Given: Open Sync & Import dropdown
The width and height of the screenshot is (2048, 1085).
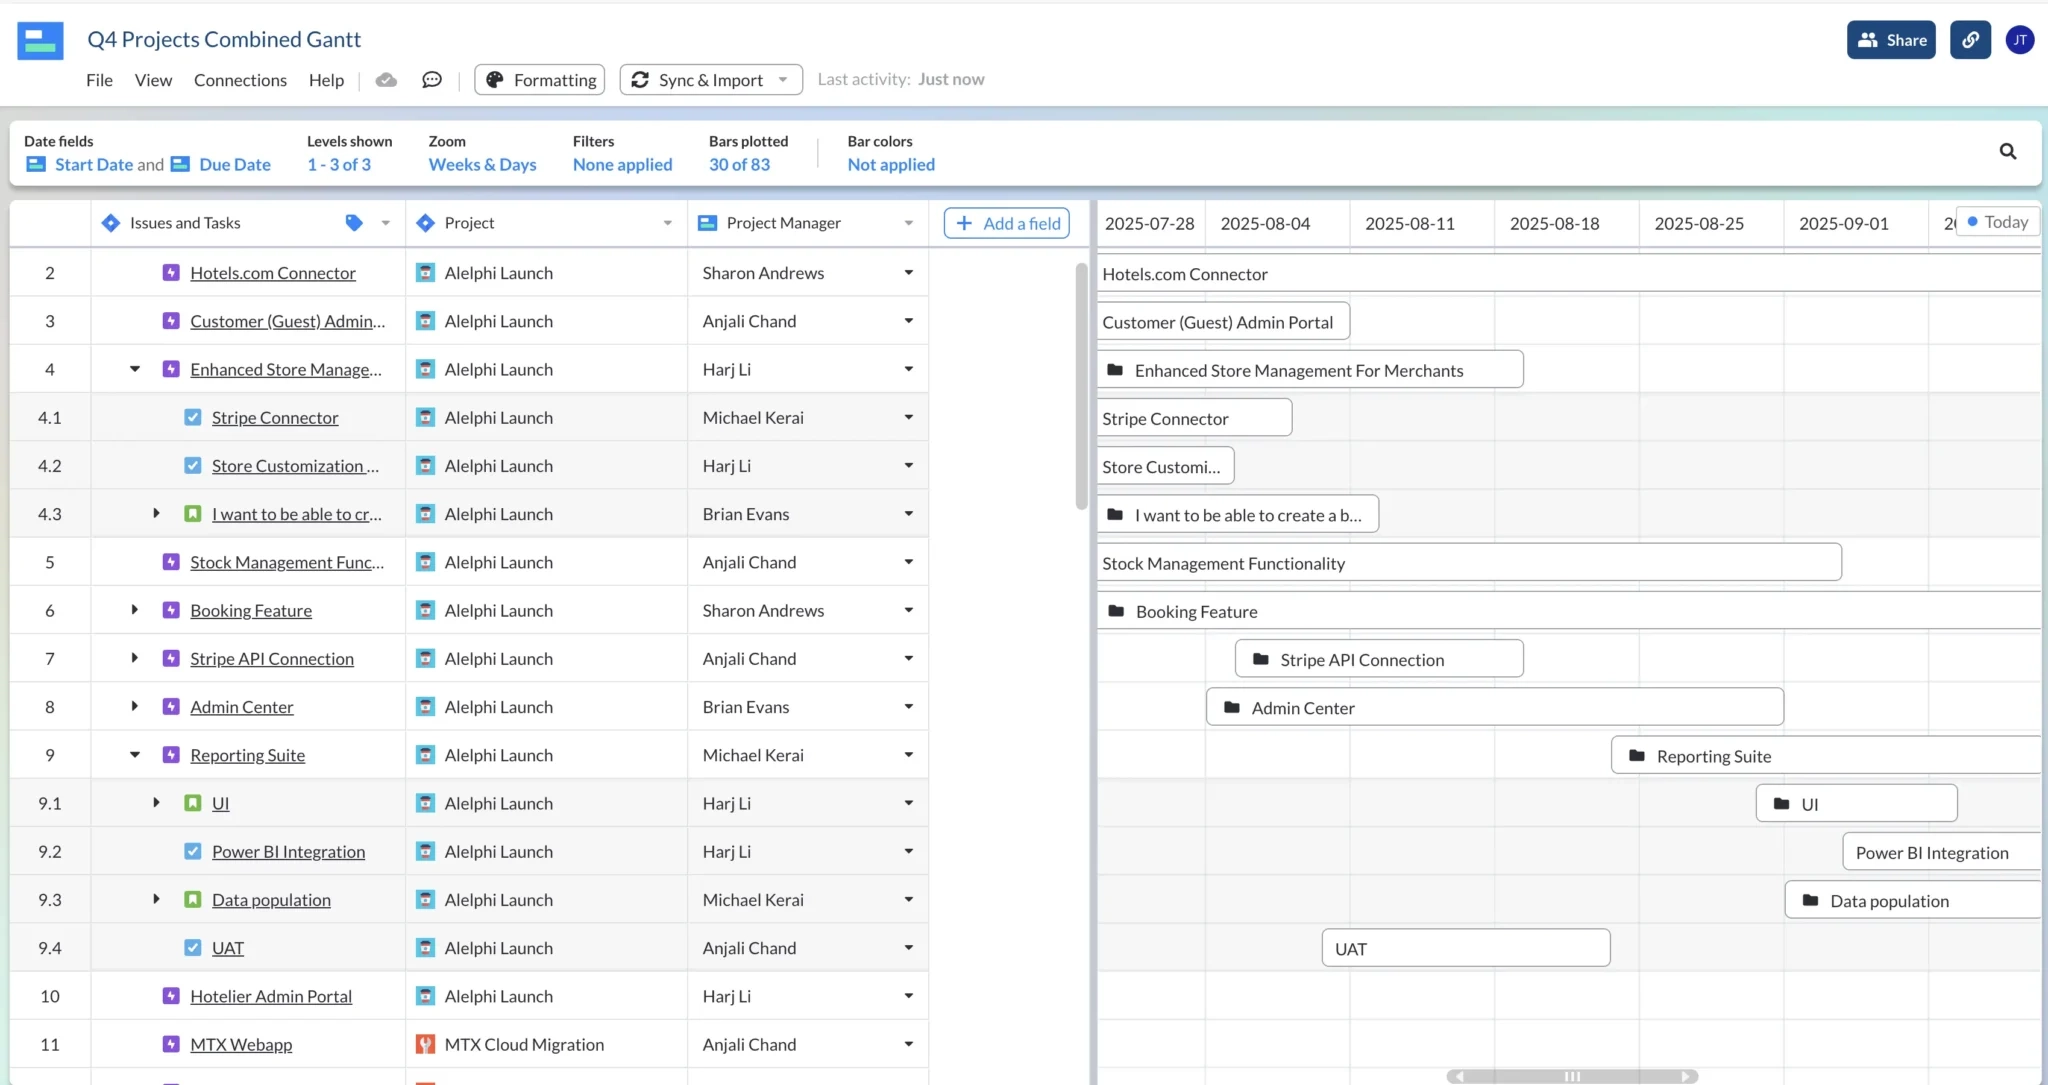Looking at the screenshot, I should pos(711,80).
